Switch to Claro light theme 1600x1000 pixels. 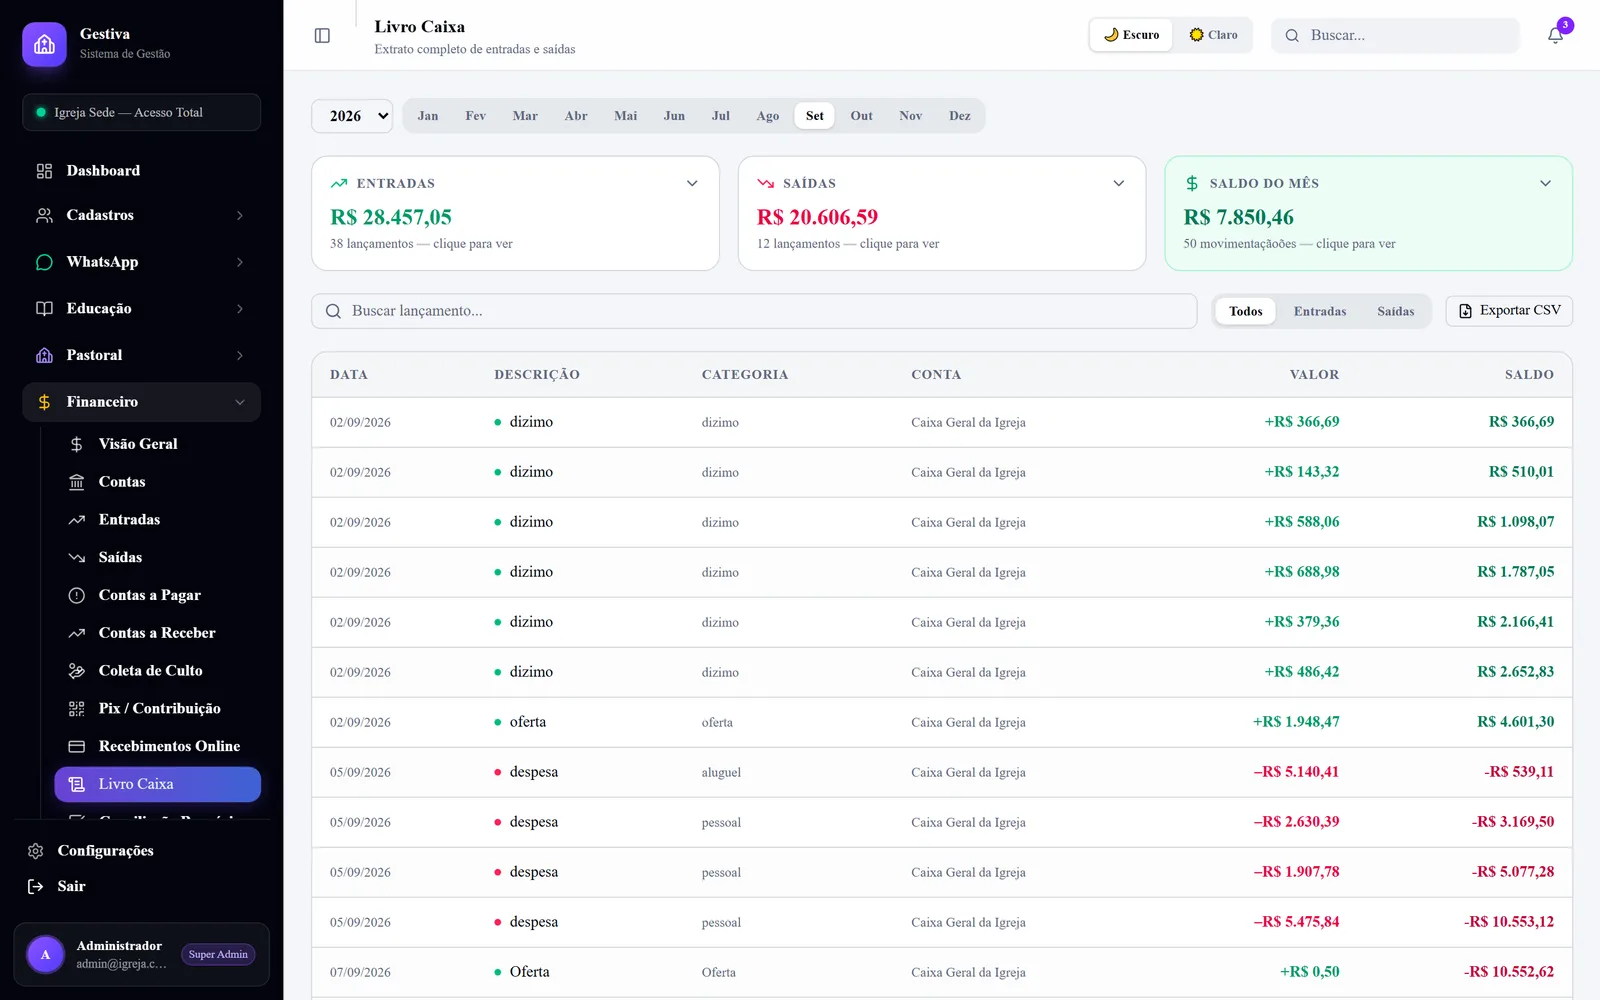(1213, 35)
